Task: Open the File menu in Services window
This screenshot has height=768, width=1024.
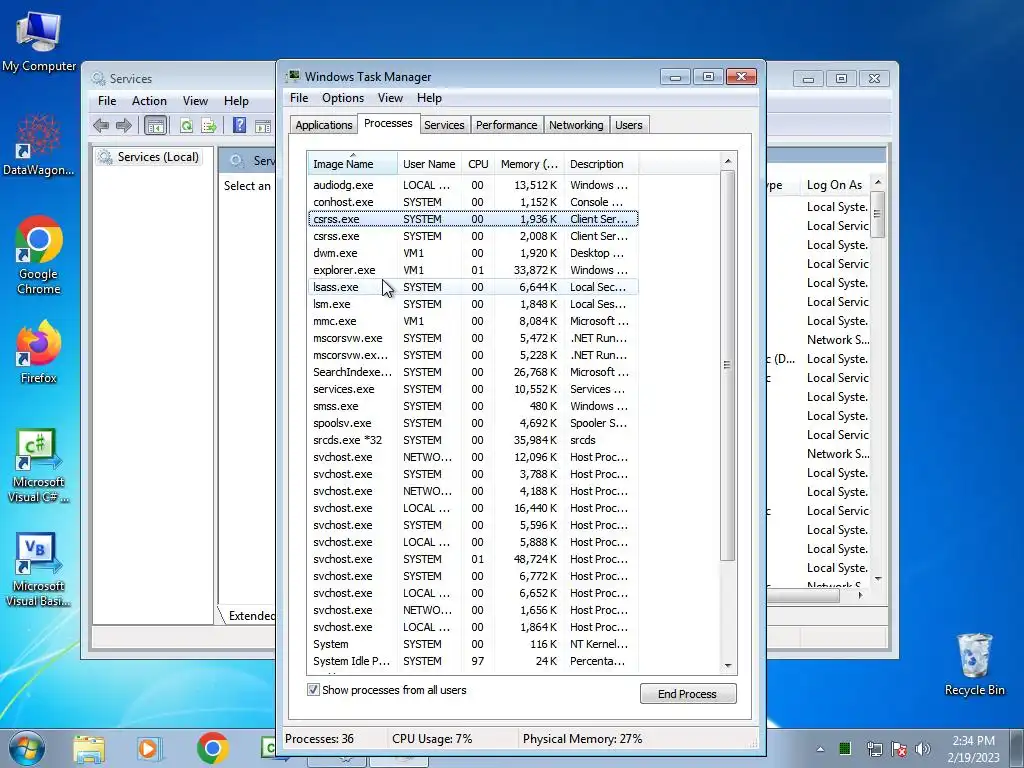Action: point(107,101)
